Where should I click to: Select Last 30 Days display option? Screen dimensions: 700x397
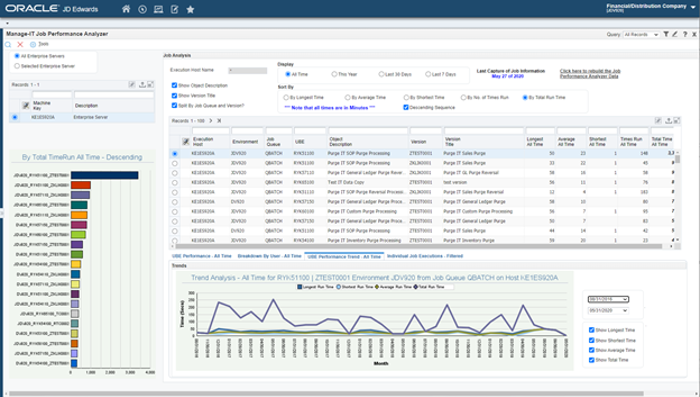(381, 74)
